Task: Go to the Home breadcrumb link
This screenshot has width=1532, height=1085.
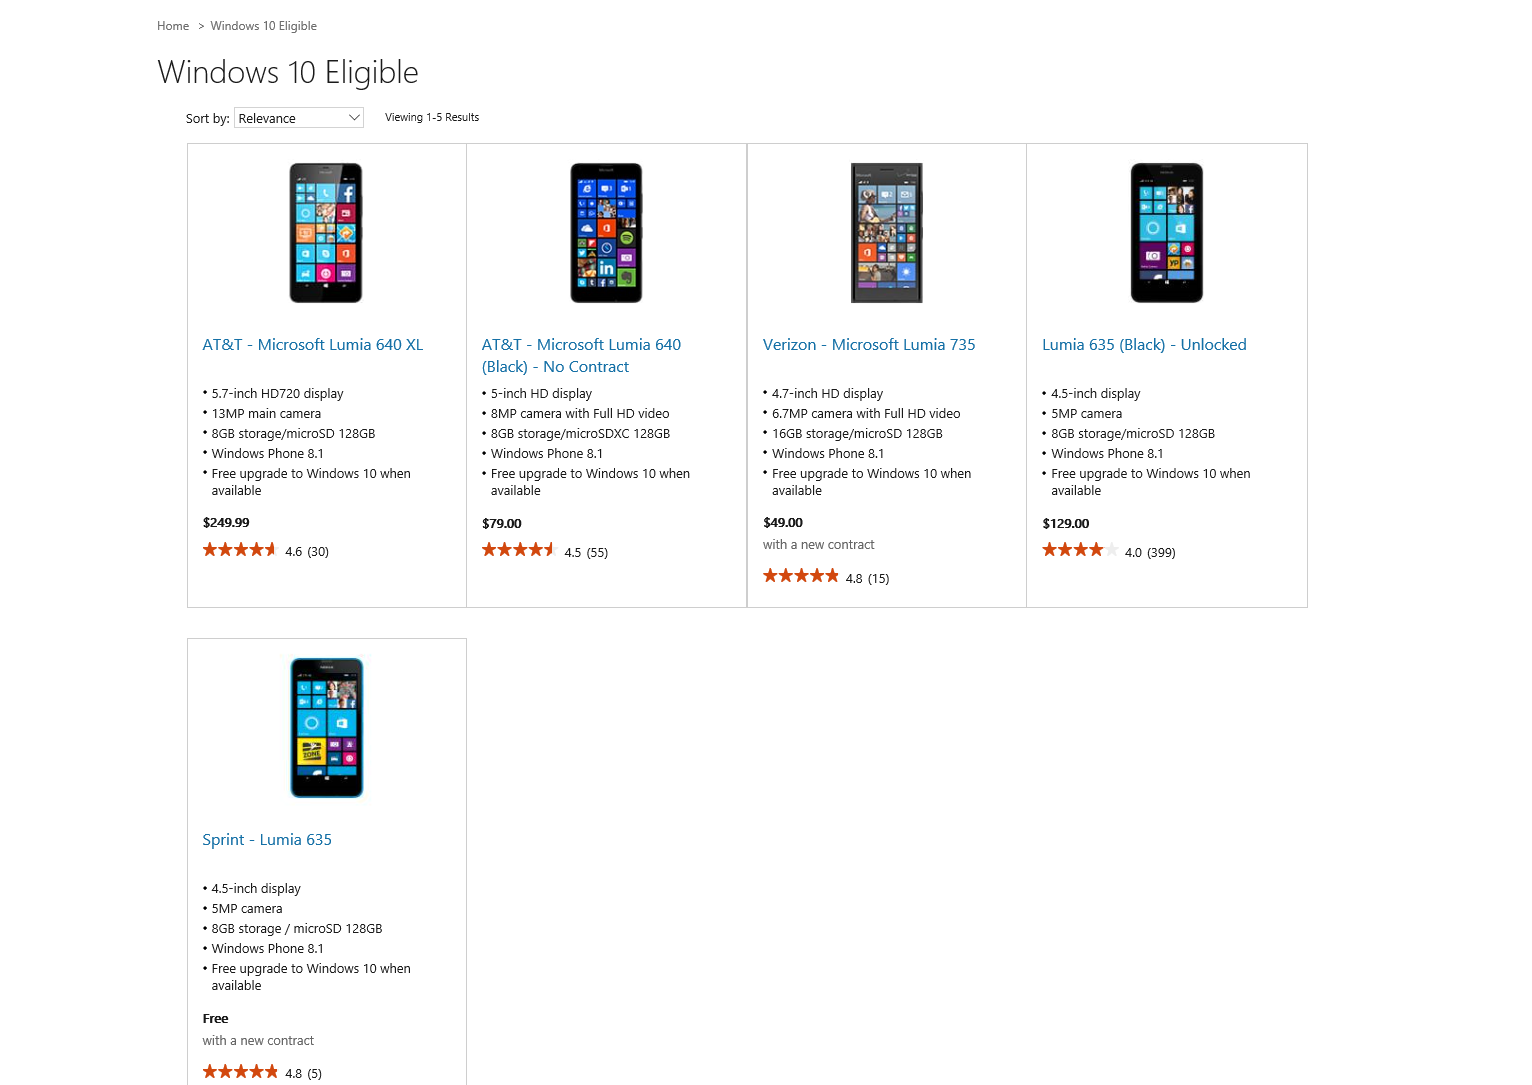Action: pos(173,26)
